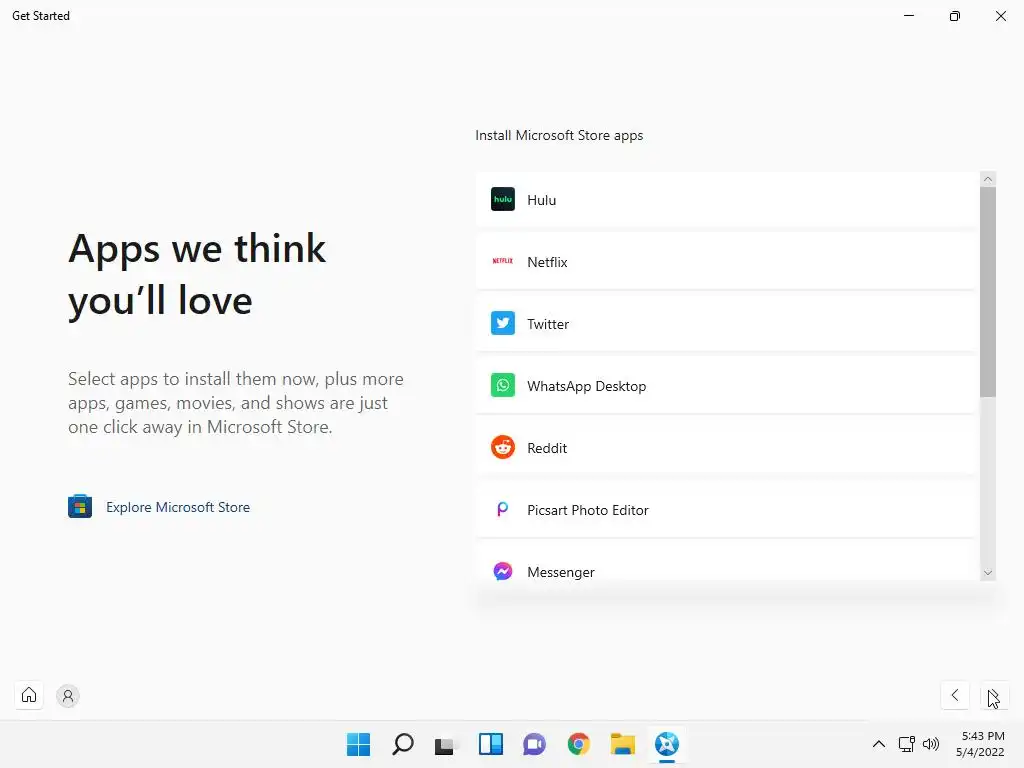This screenshot has height=768, width=1024.
Task: Open the account profile icon
Action: pyautogui.click(x=67, y=696)
